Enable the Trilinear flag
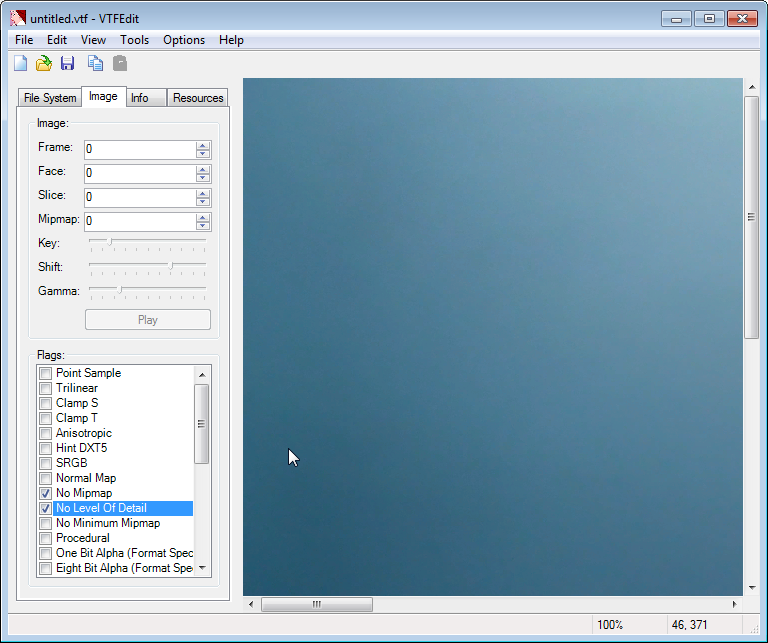 pos(46,388)
